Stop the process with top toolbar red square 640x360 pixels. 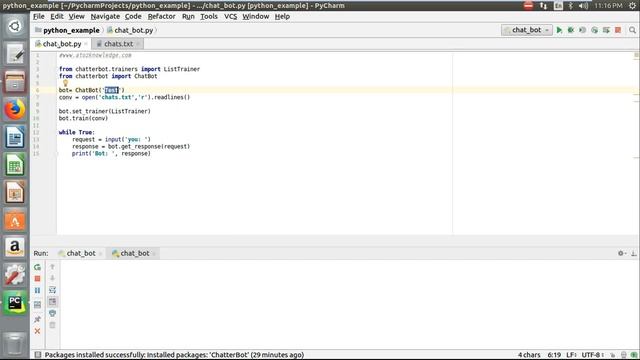tap(618, 30)
